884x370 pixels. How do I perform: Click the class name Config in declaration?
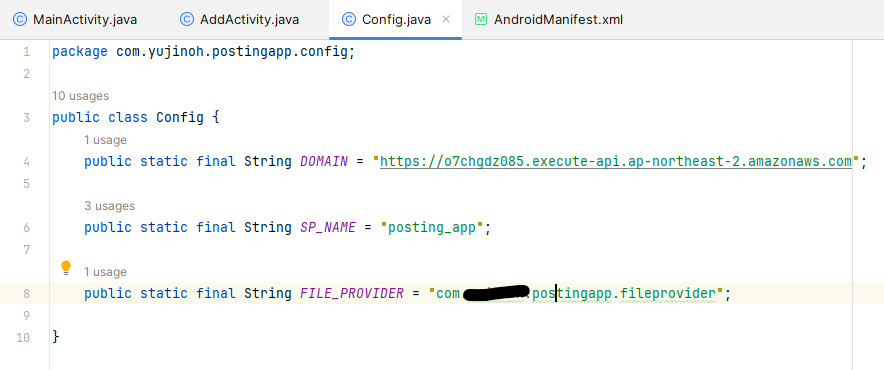coord(180,118)
